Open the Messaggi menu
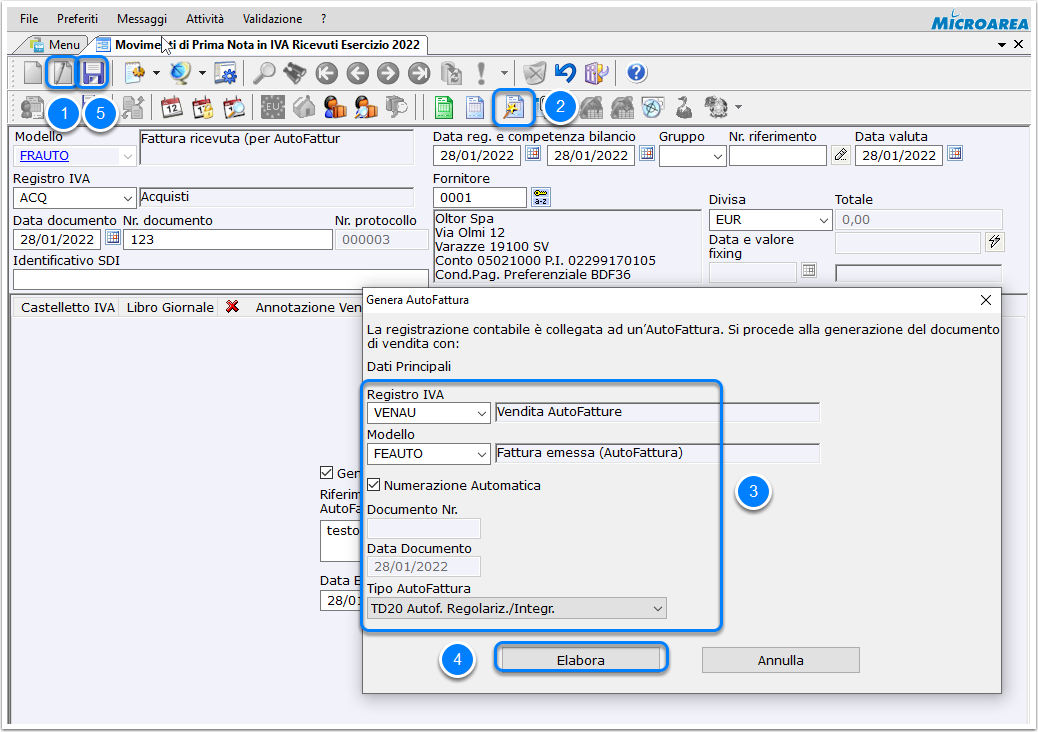The width and height of the screenshot is (1038, 732). pyautogui.click(x=142, y=19)
